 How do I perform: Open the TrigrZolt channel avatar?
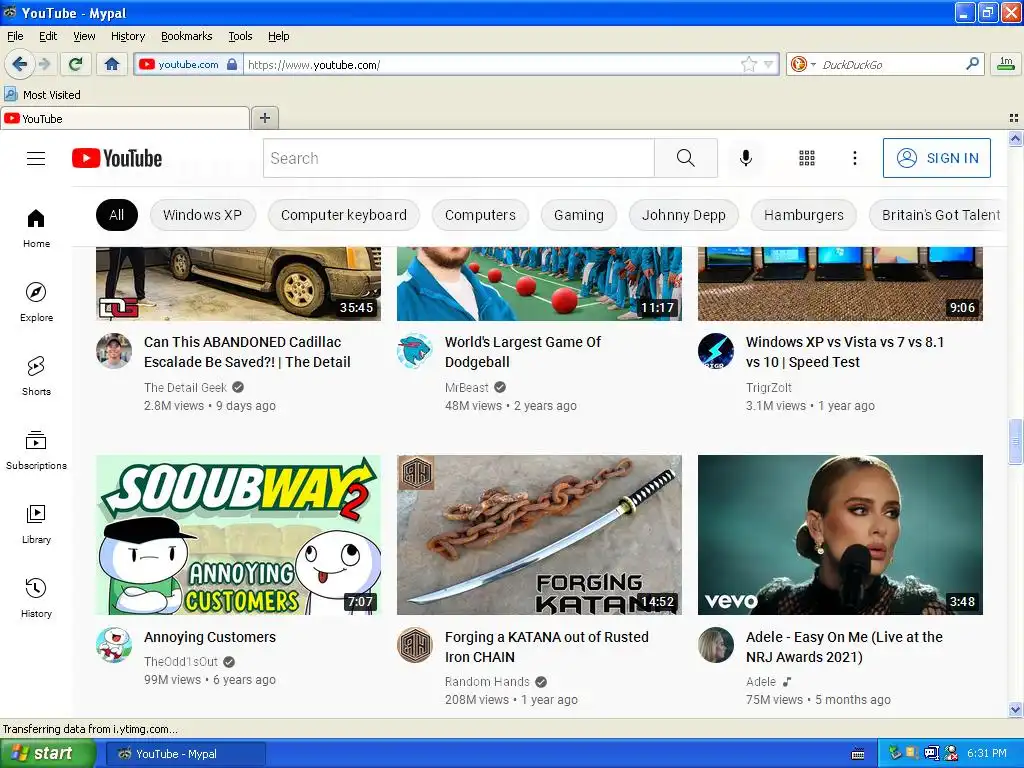[x=716, y=351]
